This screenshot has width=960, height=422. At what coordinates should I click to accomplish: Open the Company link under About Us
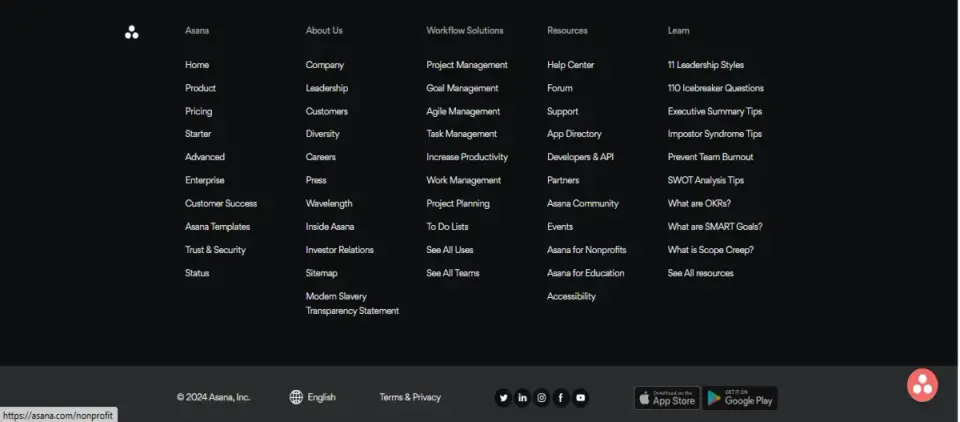point(325,65)
